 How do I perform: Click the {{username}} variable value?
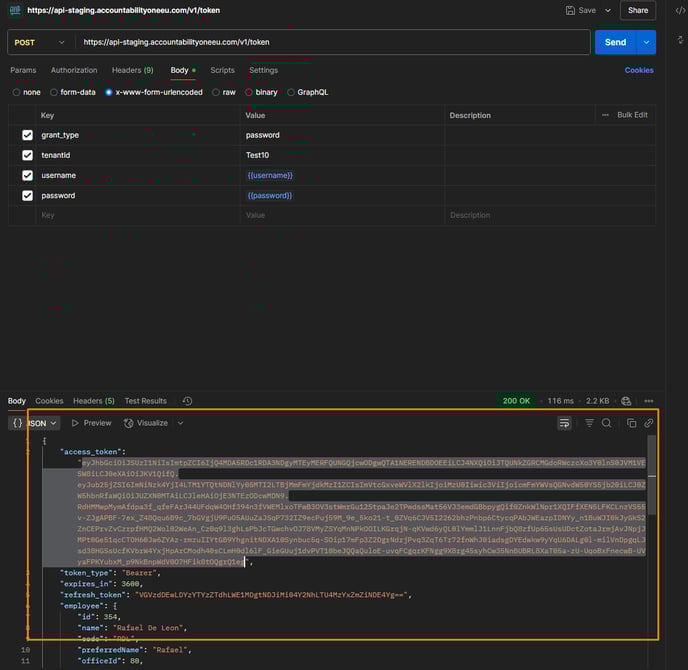click(x=270, y=176)
